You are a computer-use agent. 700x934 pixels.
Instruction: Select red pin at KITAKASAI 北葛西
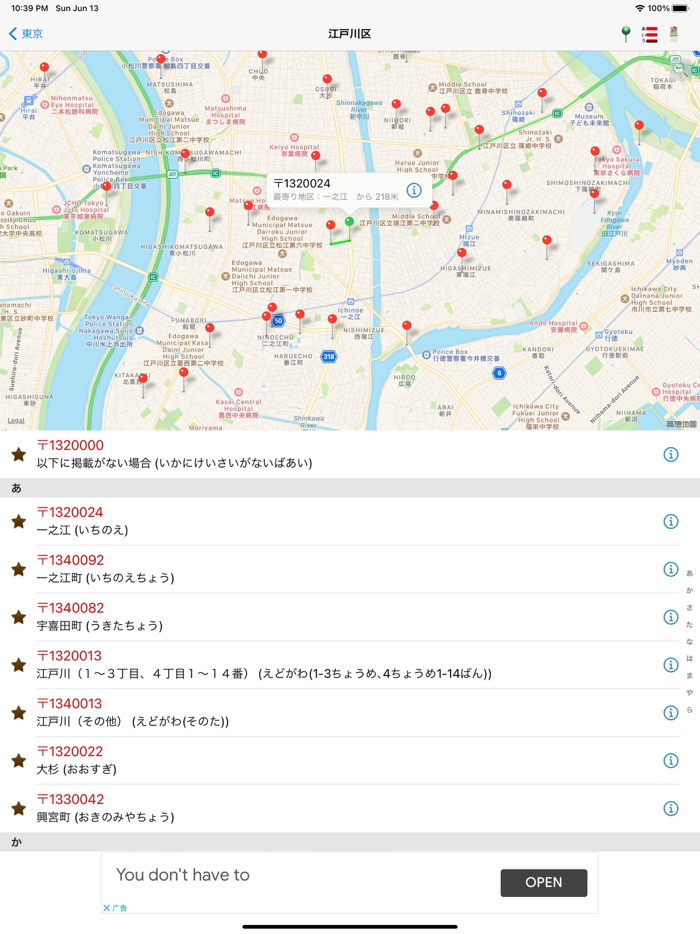143,379
